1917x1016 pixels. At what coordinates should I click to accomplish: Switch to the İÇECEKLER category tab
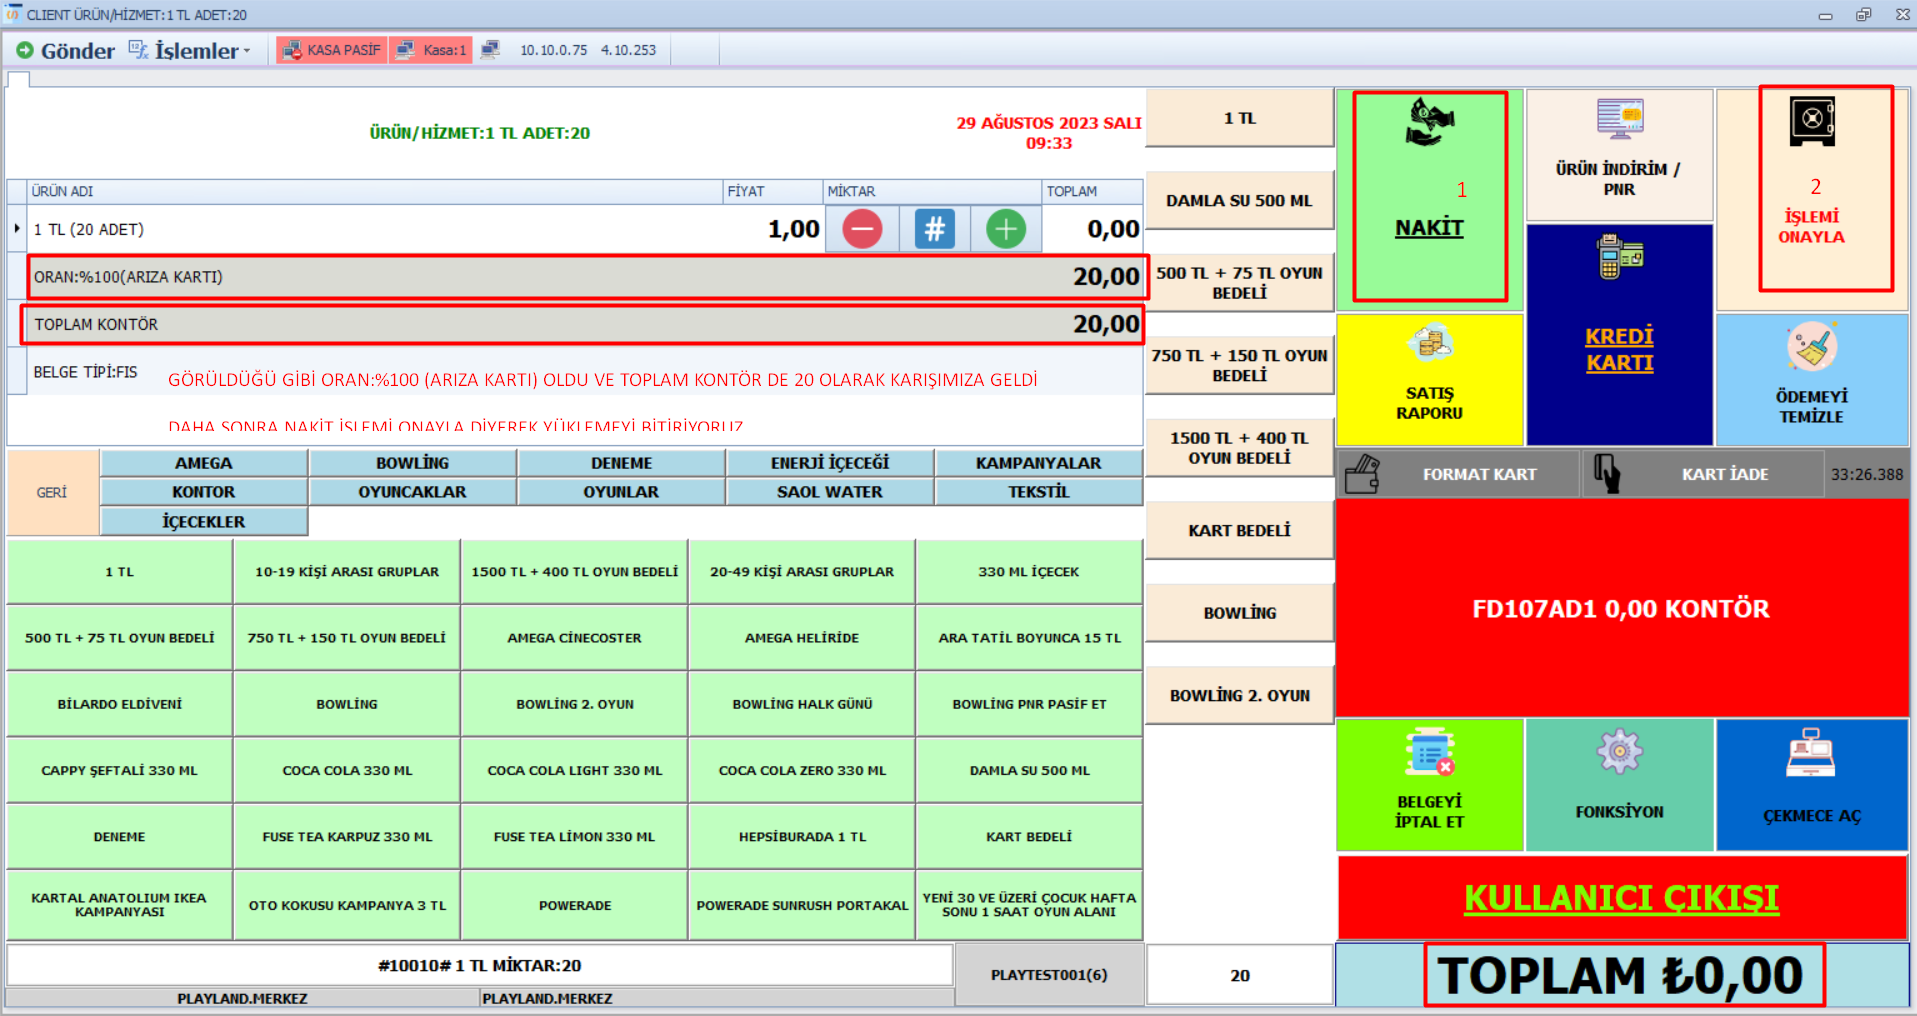coord(203,521)
